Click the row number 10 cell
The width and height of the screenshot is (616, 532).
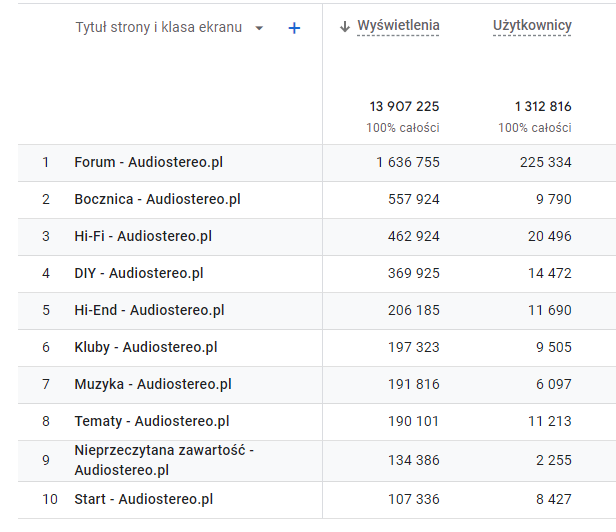(50, 499)
